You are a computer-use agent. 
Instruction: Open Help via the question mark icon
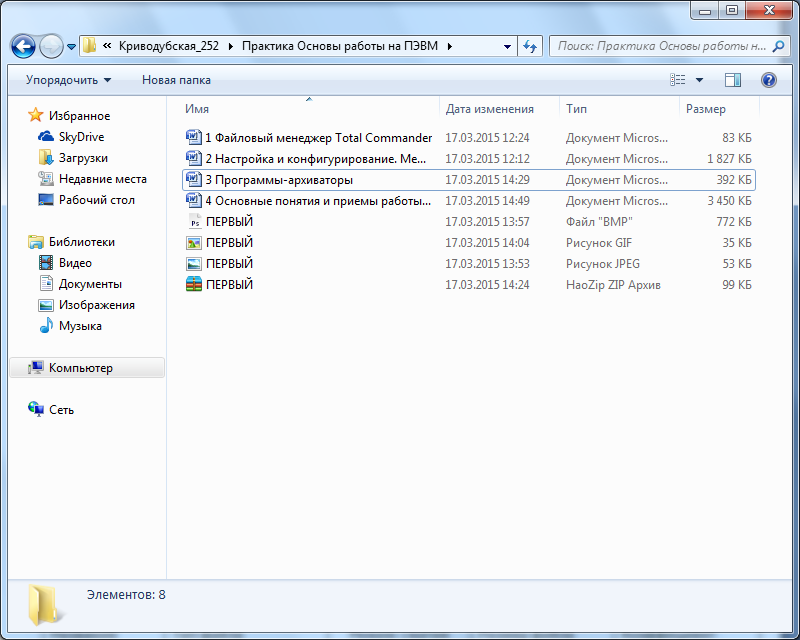(x=769, y=80)
